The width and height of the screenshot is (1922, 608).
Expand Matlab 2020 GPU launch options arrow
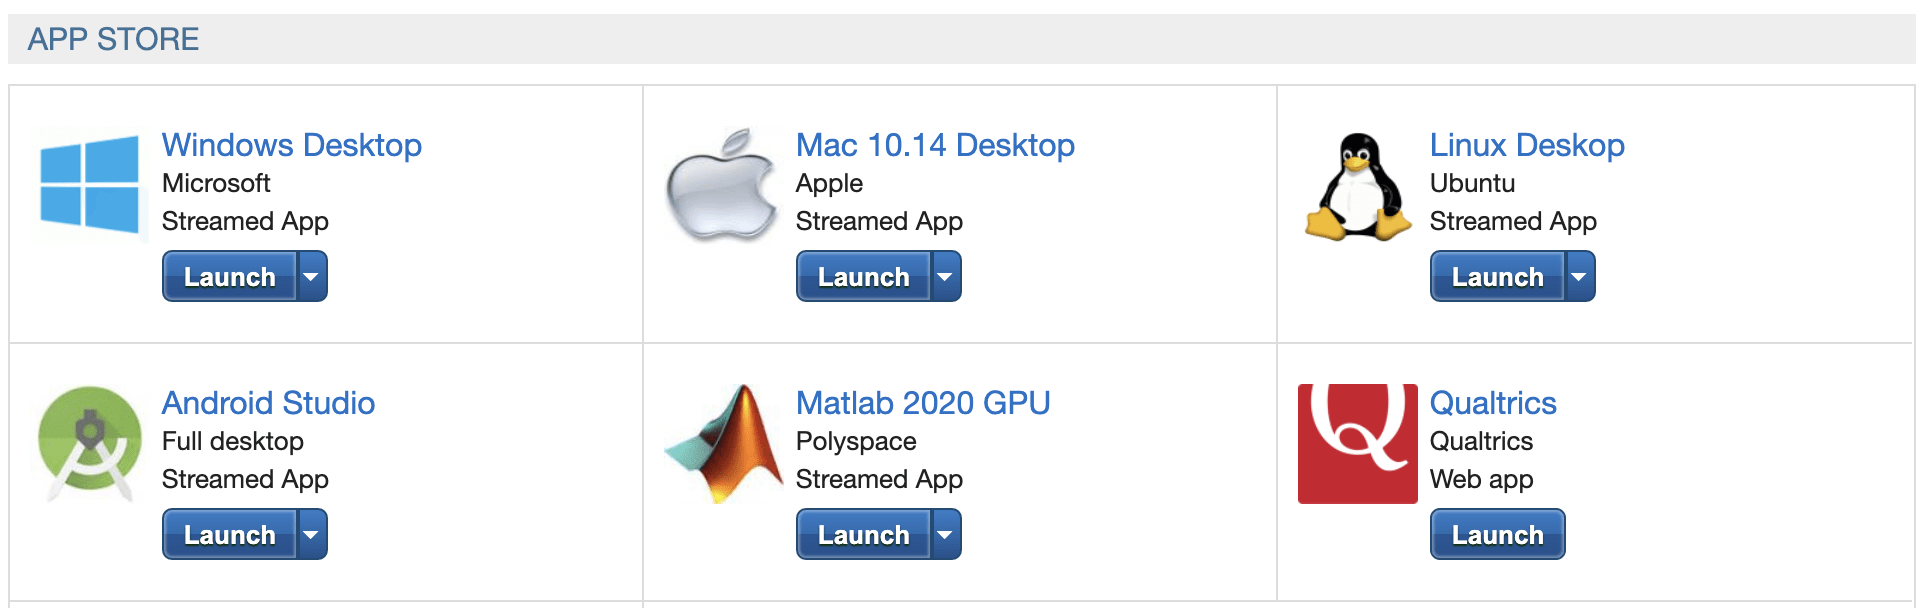pyautogui.click(x=946, y=535)
